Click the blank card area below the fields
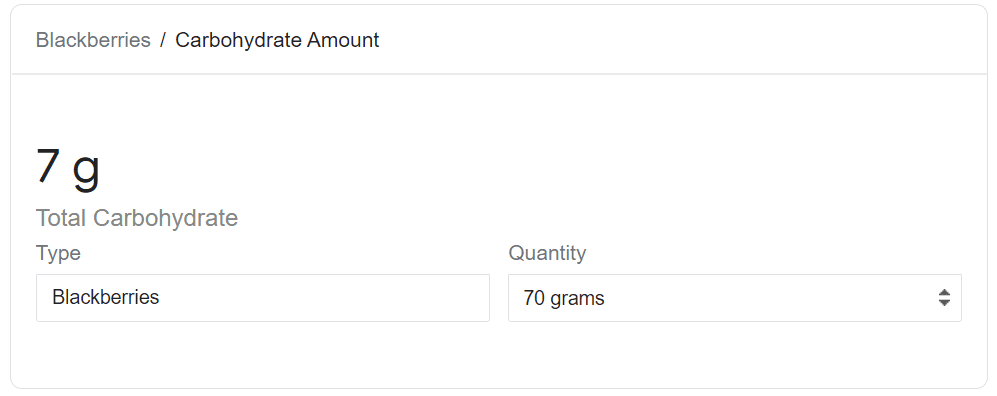This screenshot has height=396, width=997. pos(498,355)
